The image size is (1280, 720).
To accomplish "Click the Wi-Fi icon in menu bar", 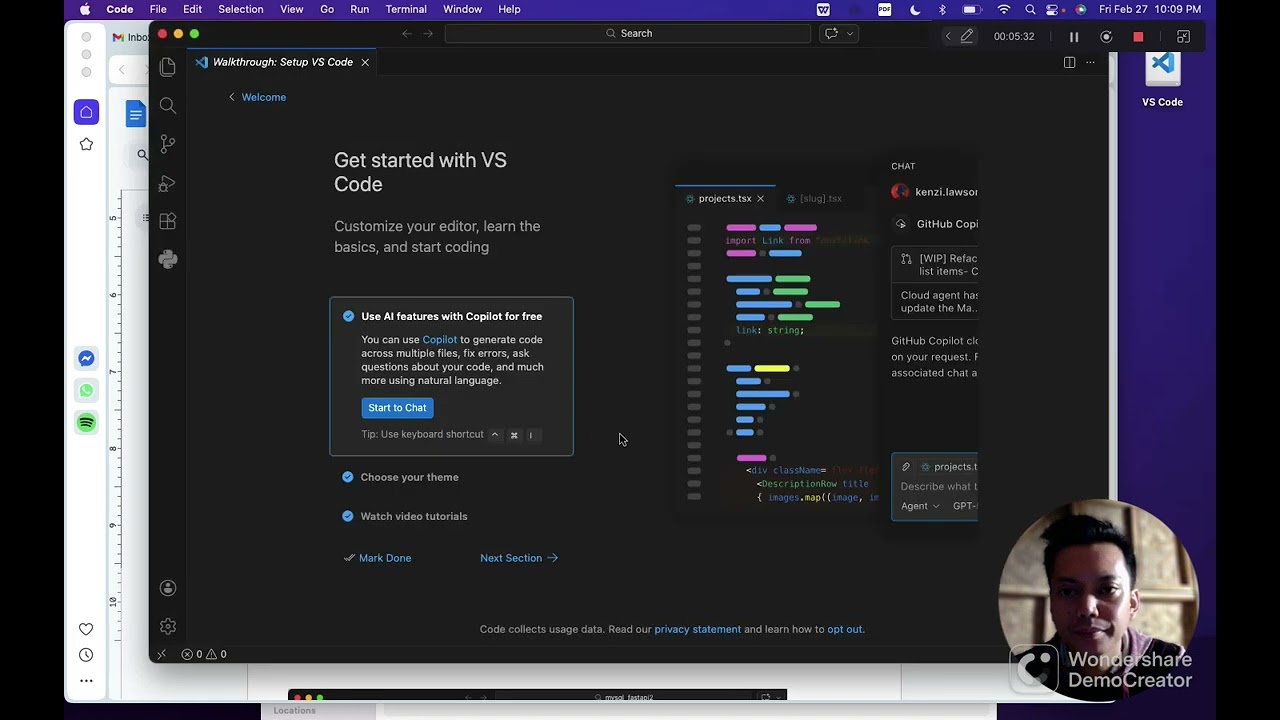I will 1004,9.
